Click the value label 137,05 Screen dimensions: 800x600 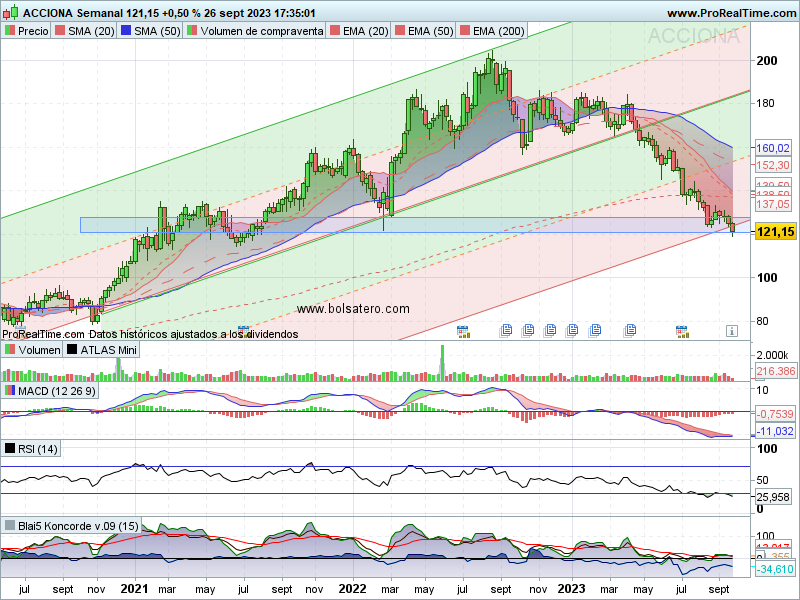pyautogui.click(x=772, y=204)
